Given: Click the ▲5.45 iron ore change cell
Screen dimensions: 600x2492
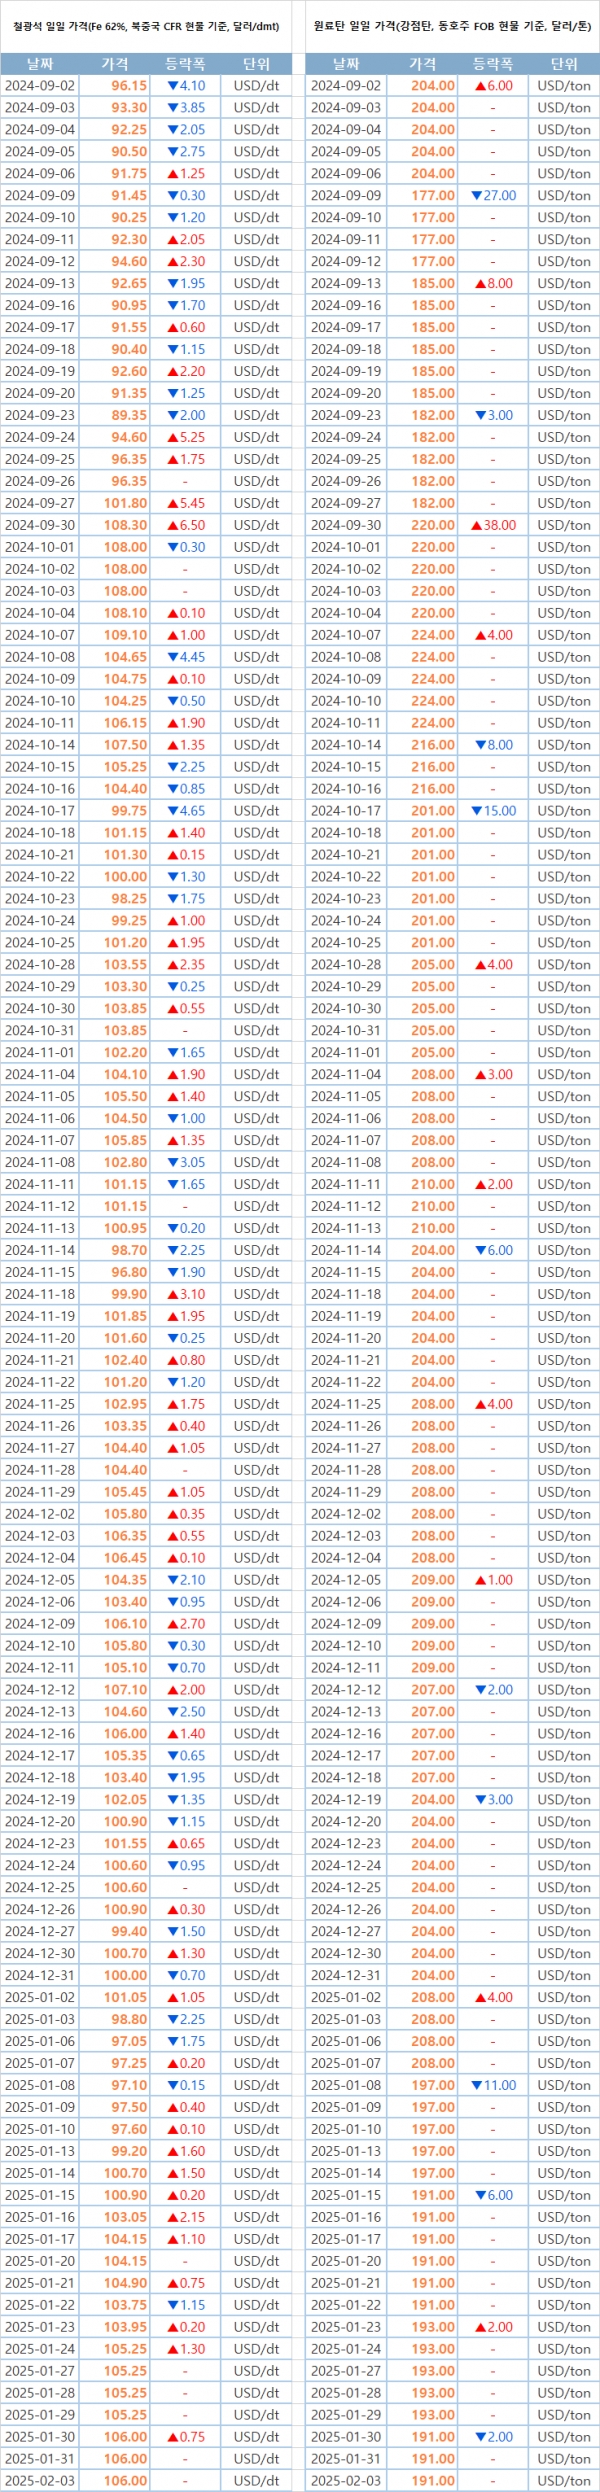Looking at the screenshot, I should click(x=186, y=503).
